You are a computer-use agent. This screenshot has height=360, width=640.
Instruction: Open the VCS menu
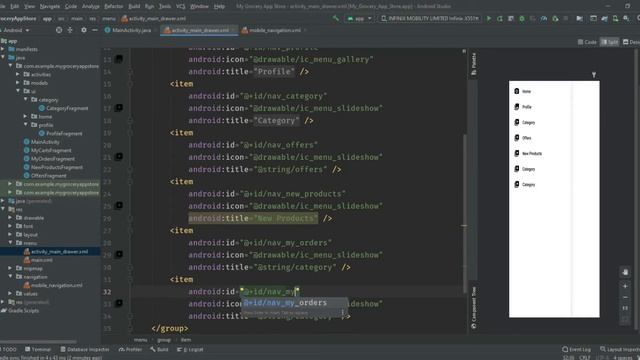180,6
